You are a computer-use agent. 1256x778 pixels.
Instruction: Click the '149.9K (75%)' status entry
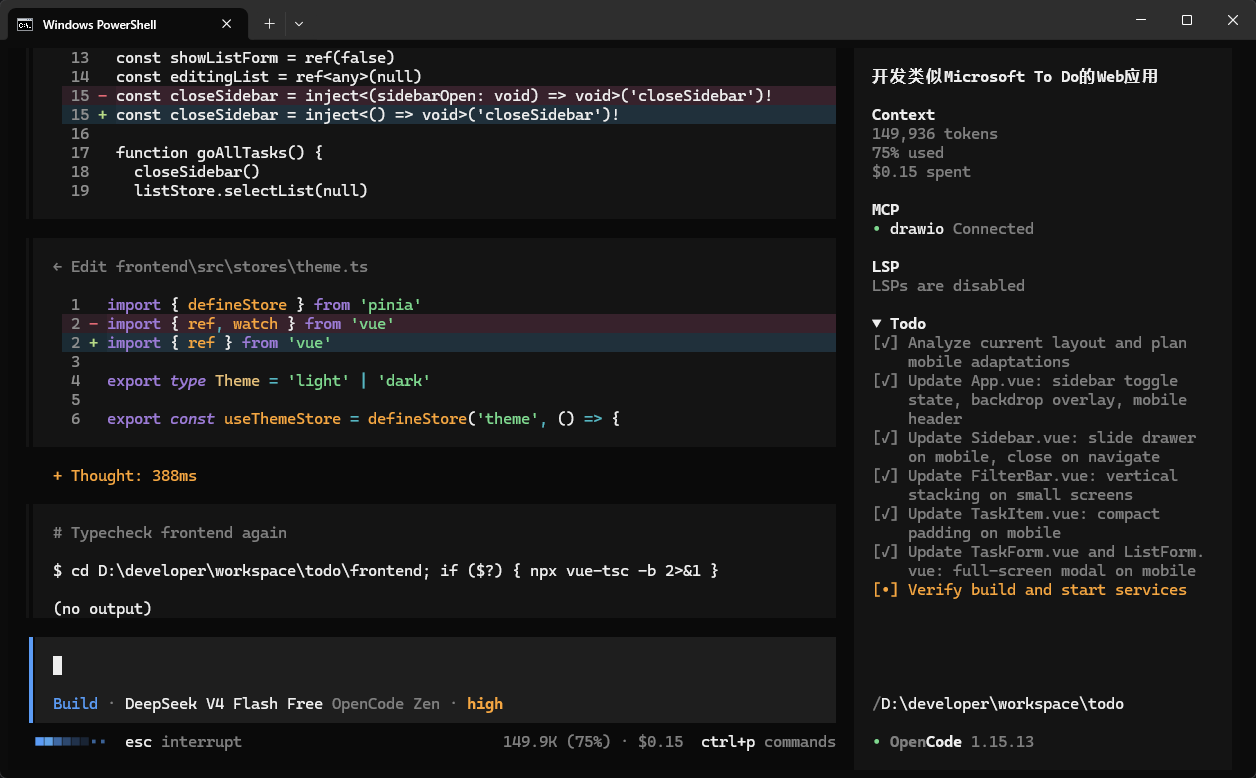557,742
